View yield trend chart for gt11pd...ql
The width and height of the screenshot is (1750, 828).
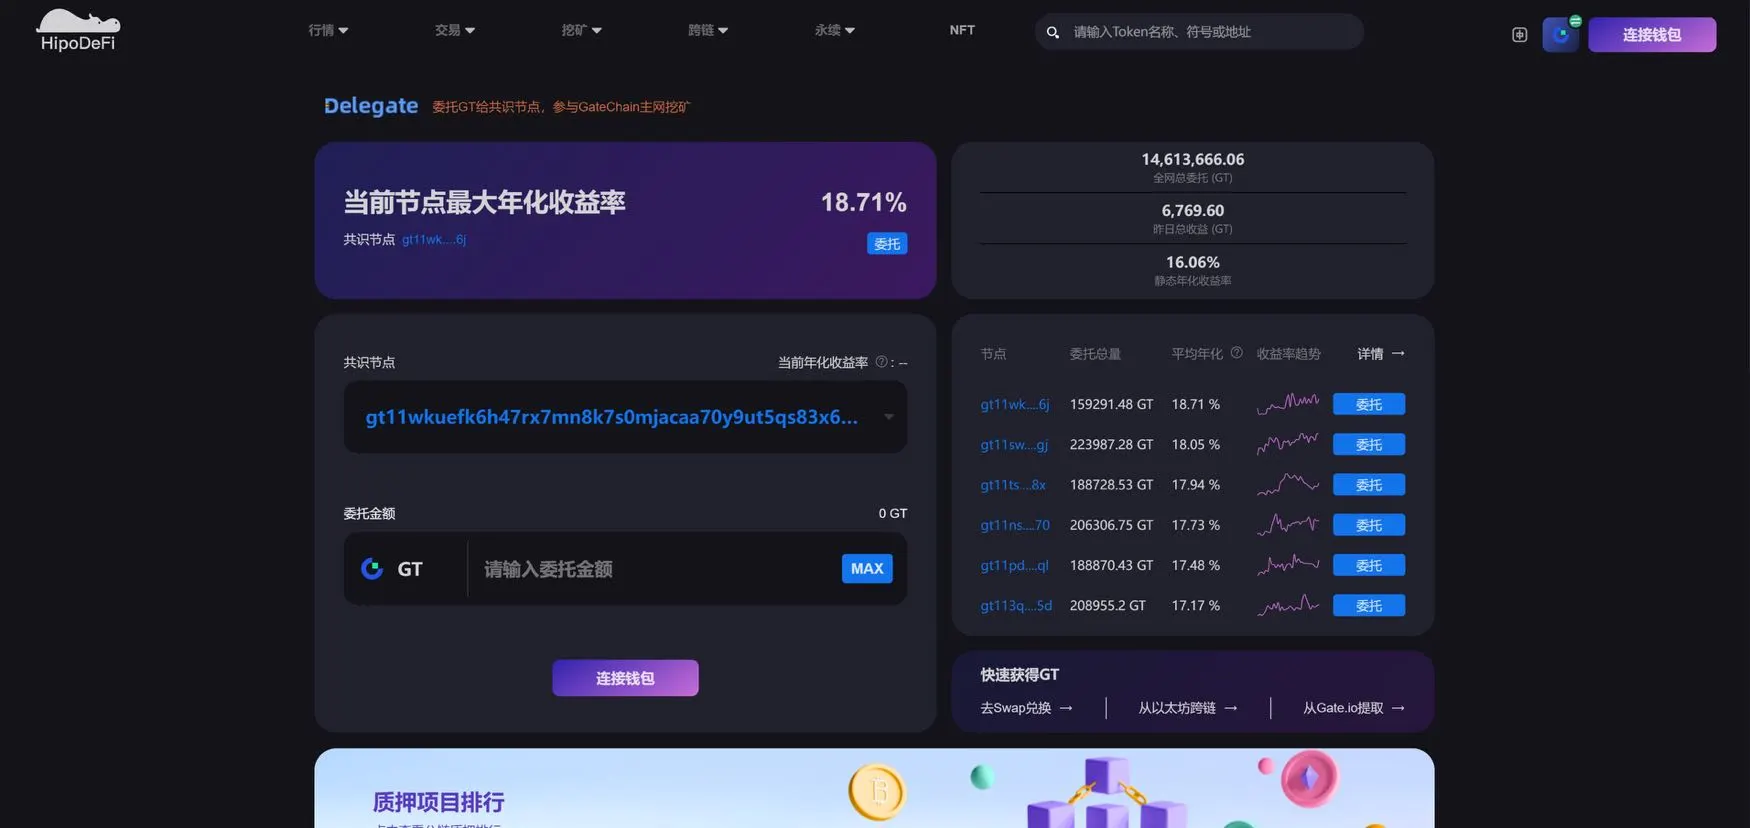coord(1288,565)
